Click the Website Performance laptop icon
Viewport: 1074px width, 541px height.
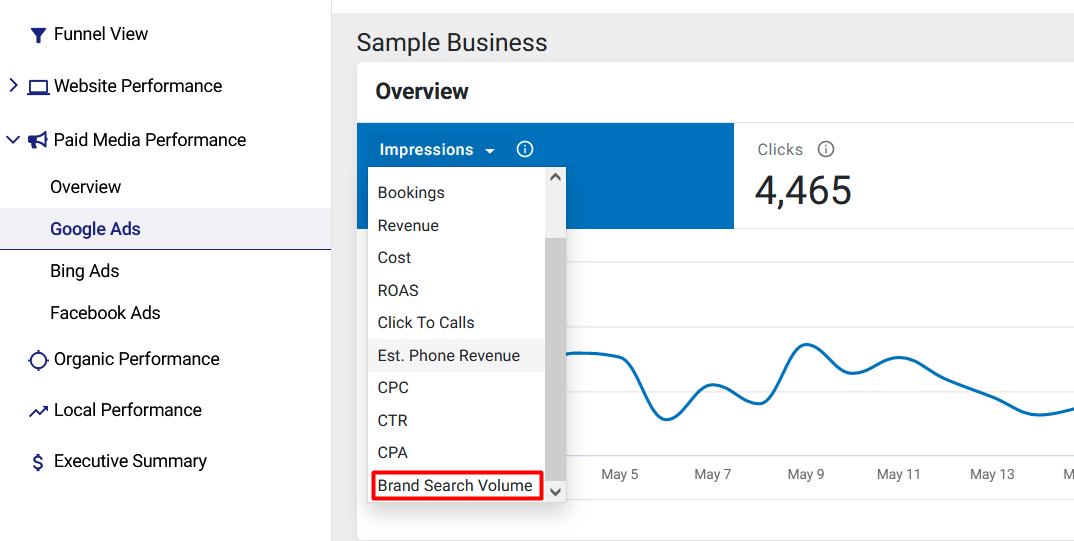point(38,87)
